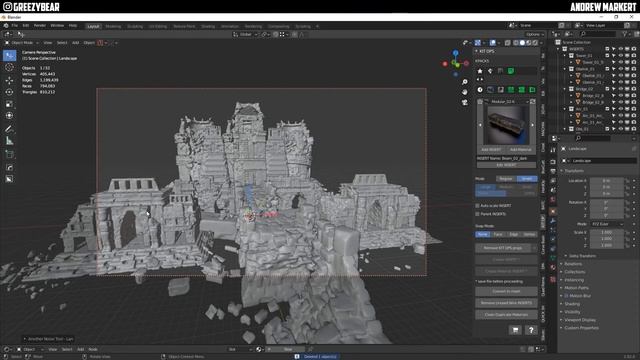Open the Edit menu
The image size is (640, 360).
click(x=26, y=25)
